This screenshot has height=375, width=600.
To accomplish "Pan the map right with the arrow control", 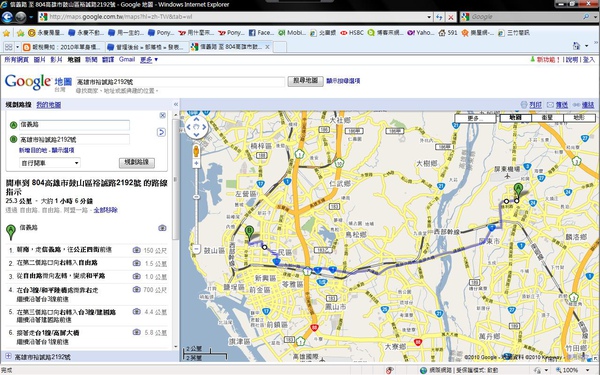I will point(204,127).
